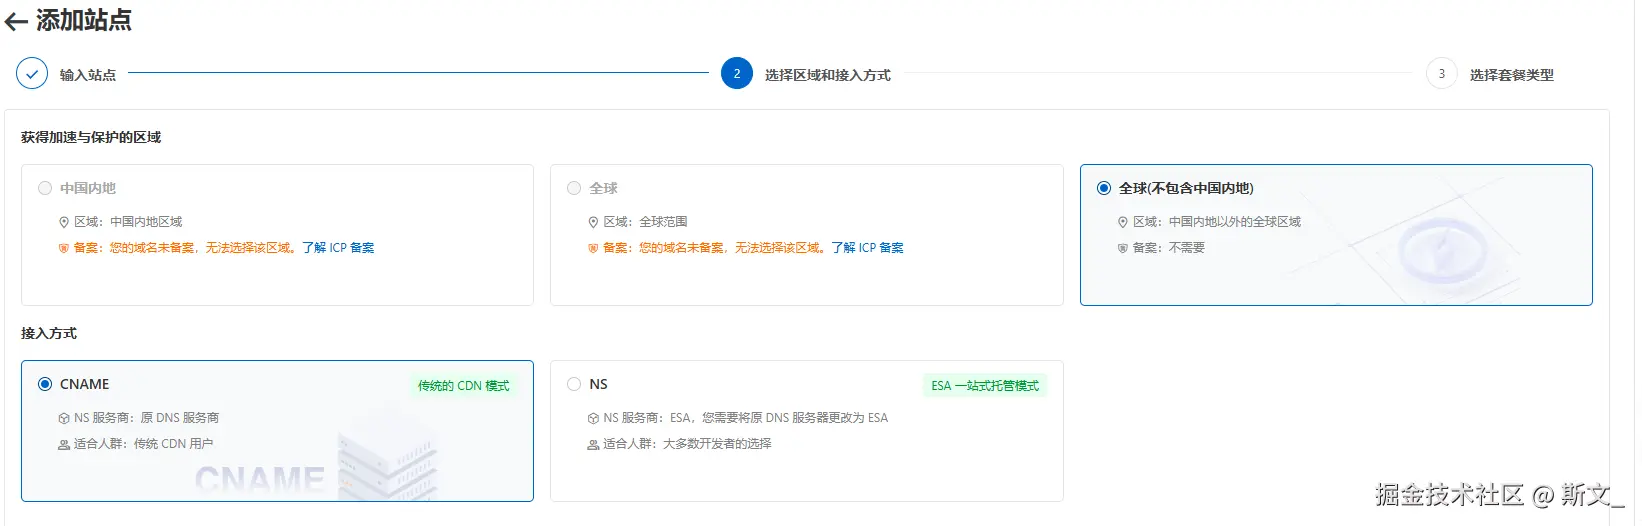Return to the 输入站点 step label

tap(88, 75)
